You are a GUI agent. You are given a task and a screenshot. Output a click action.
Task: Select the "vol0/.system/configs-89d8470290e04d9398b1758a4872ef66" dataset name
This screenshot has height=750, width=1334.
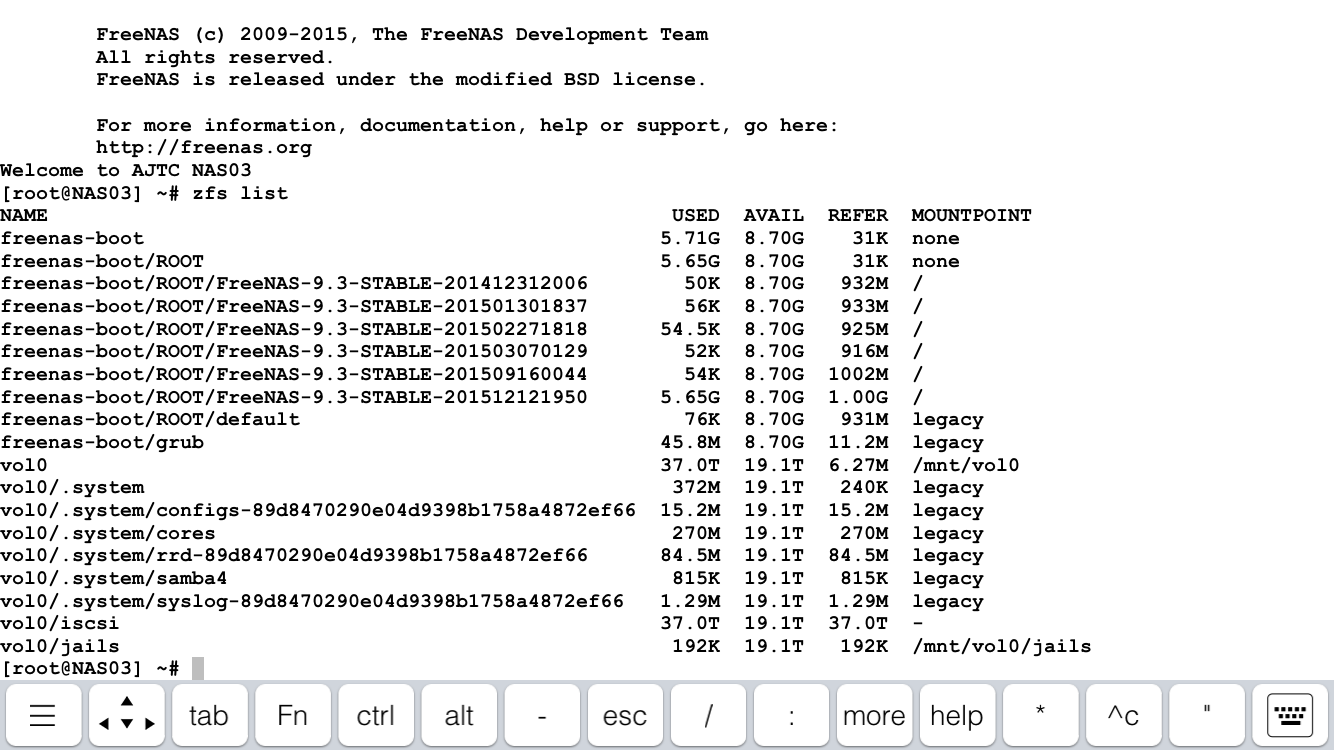[318, 510]
